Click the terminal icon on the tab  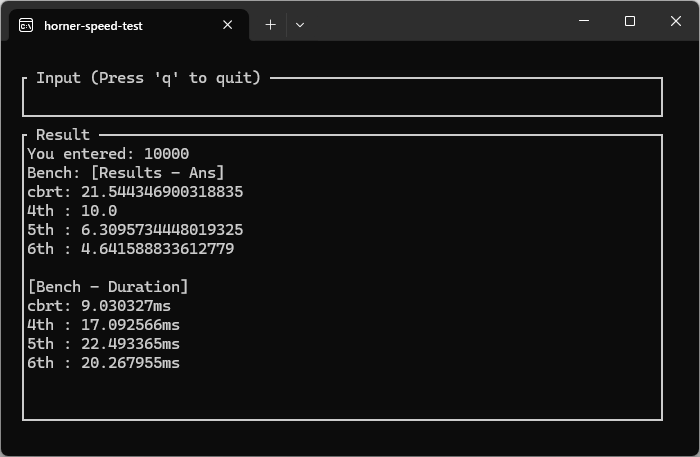pos(26,25)
